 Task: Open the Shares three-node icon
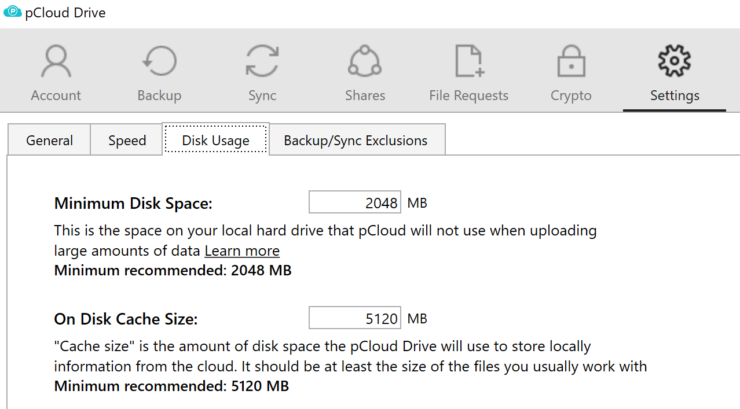[365, 61]
